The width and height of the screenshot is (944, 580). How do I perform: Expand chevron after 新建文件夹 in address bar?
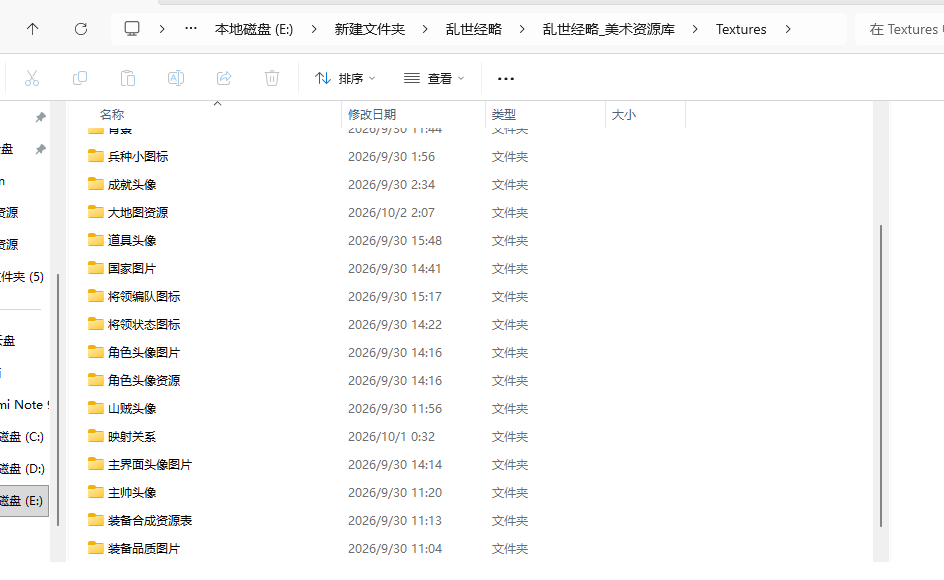425,29
